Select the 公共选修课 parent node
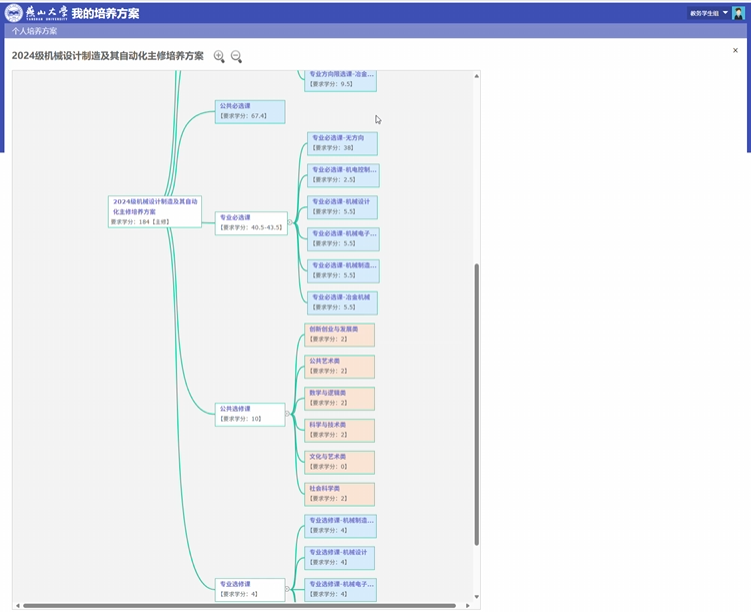Image resolution: width=751 pixels, height=612 pixels. [x=250, y=415]
